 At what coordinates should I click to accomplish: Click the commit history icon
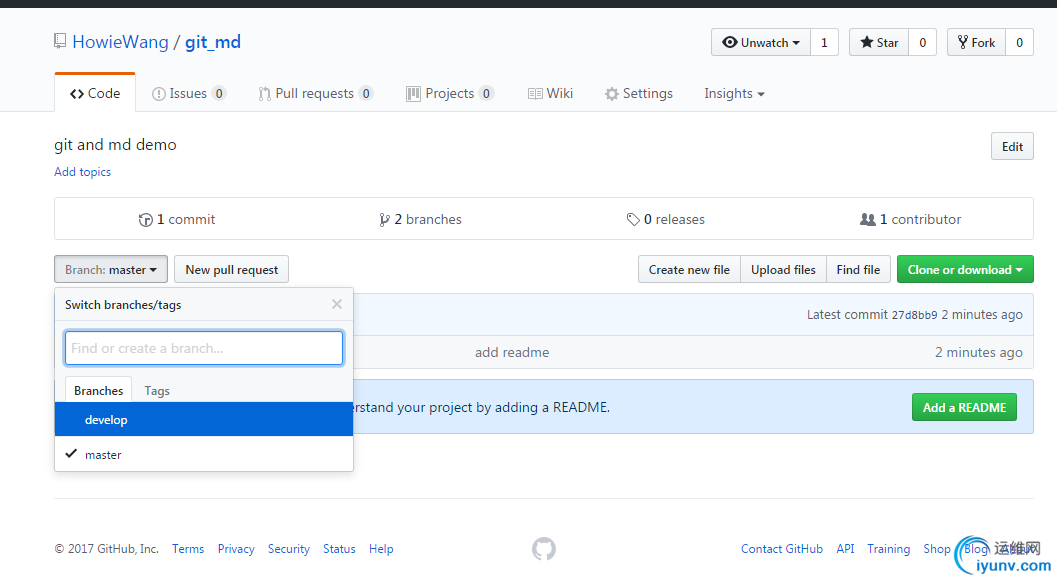[x=145, y=220]
